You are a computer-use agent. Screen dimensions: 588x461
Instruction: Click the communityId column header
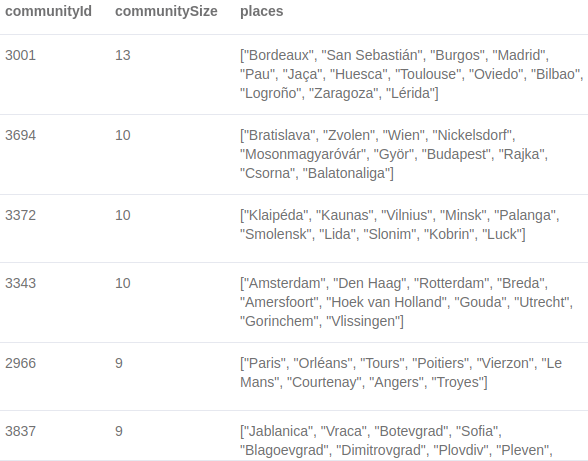click(48, 11)
